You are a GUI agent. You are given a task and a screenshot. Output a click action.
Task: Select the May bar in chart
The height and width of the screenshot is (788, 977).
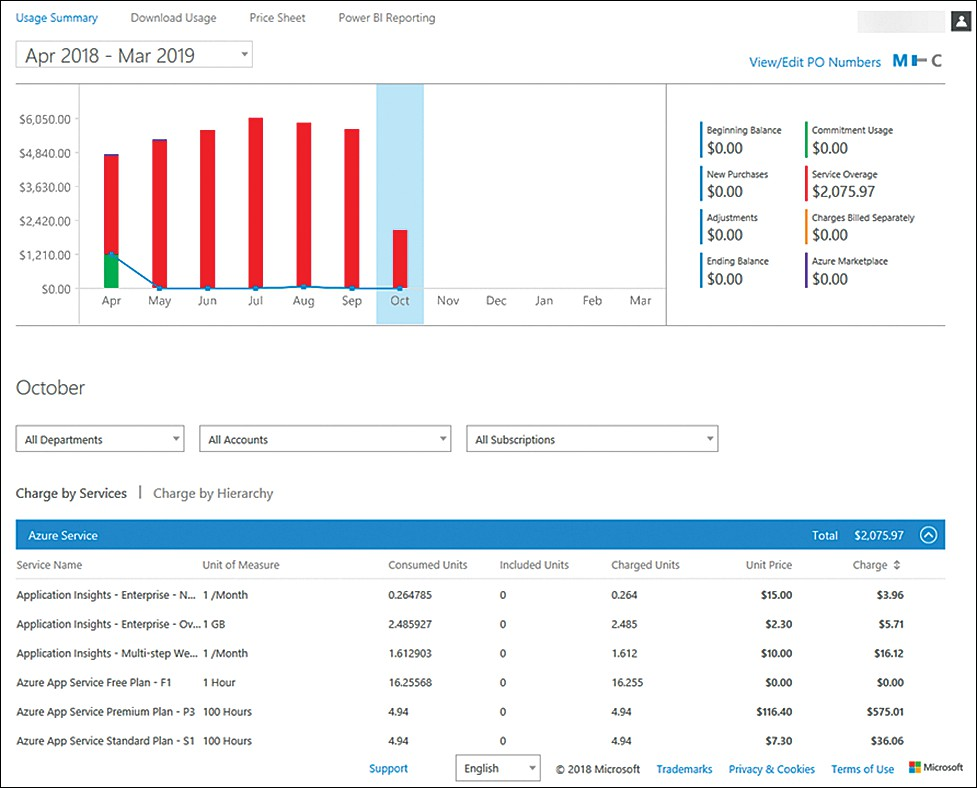(x=160, y=214)
